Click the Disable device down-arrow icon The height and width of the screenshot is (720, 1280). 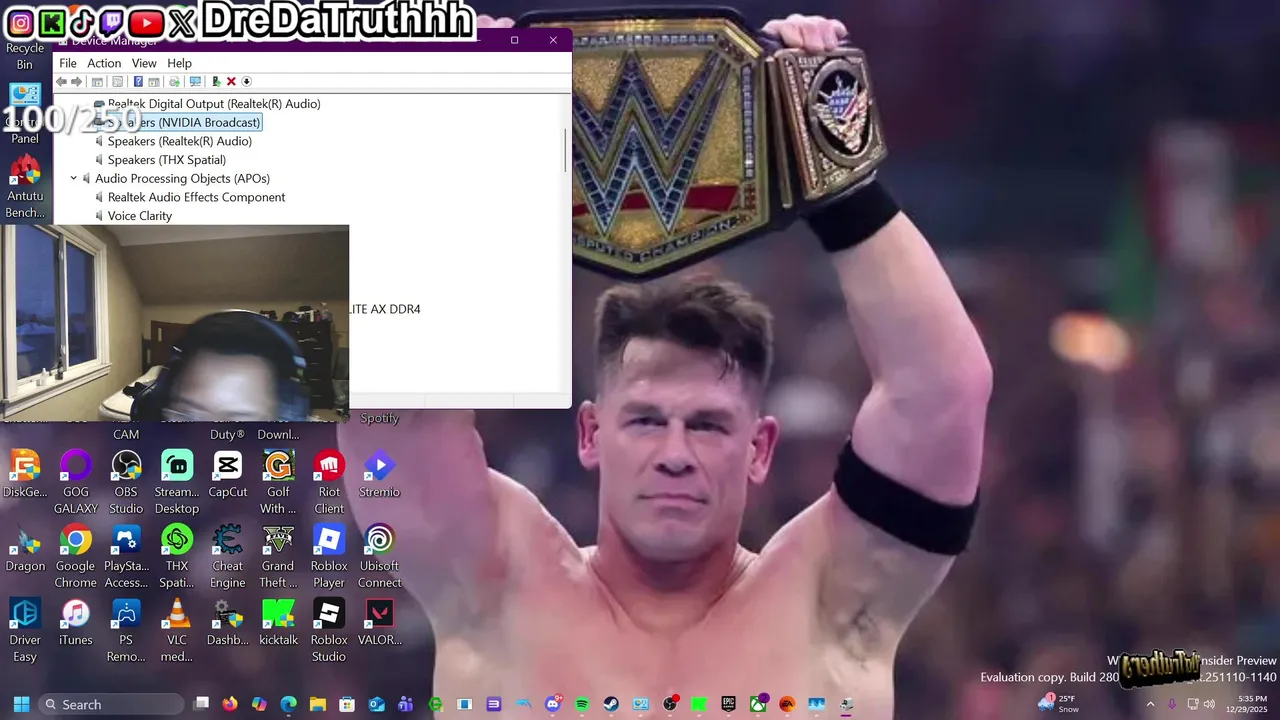click(x=246, y=81)
